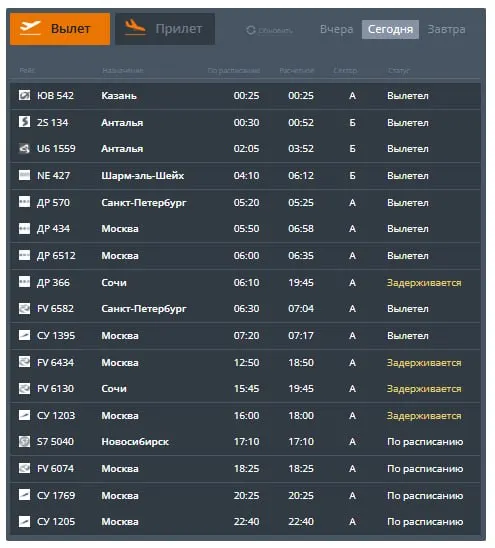Viewport: 495px width, 548px height.
Task: Click airline logo for flight NE 427
Action: point(24,175)
